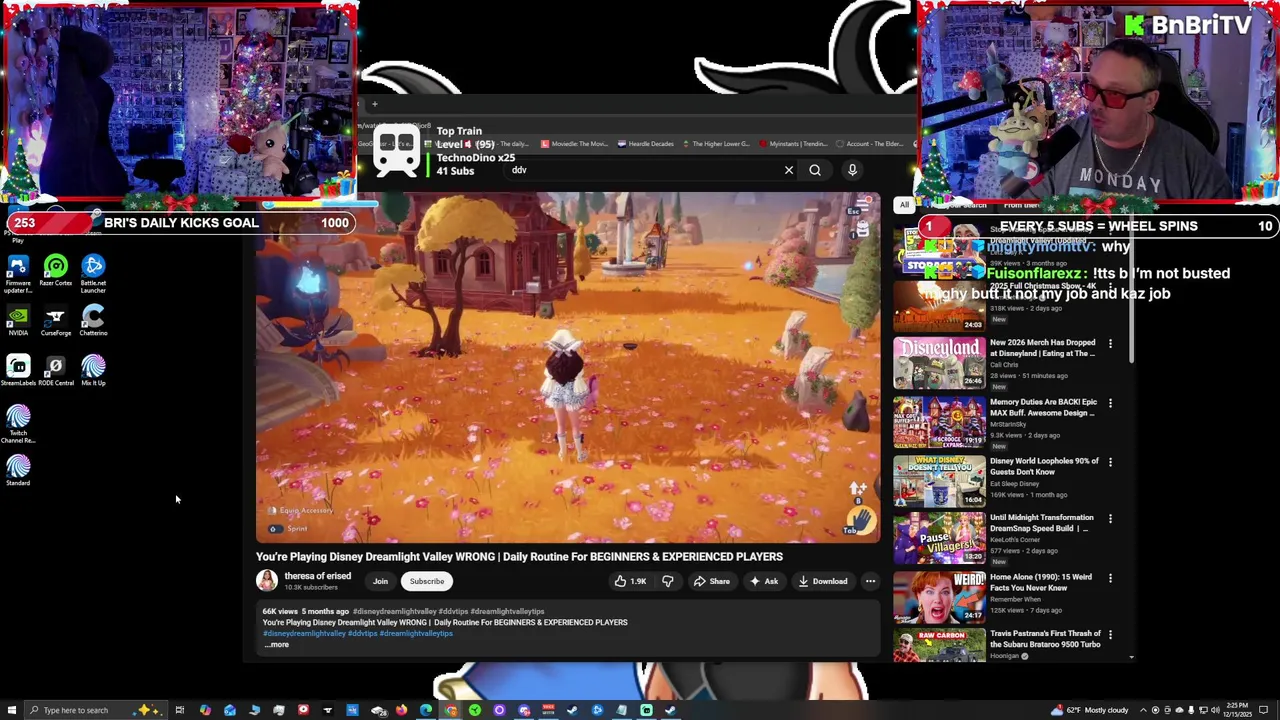The height and width of the screenshot is (720, 1280).
Task: Open options menu for Disneyland merch video
Action: (x=1110, y=344)
